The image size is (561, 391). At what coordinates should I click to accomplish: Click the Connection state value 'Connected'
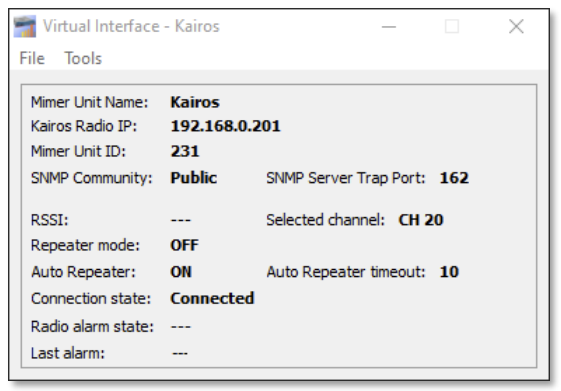(212, 298)
